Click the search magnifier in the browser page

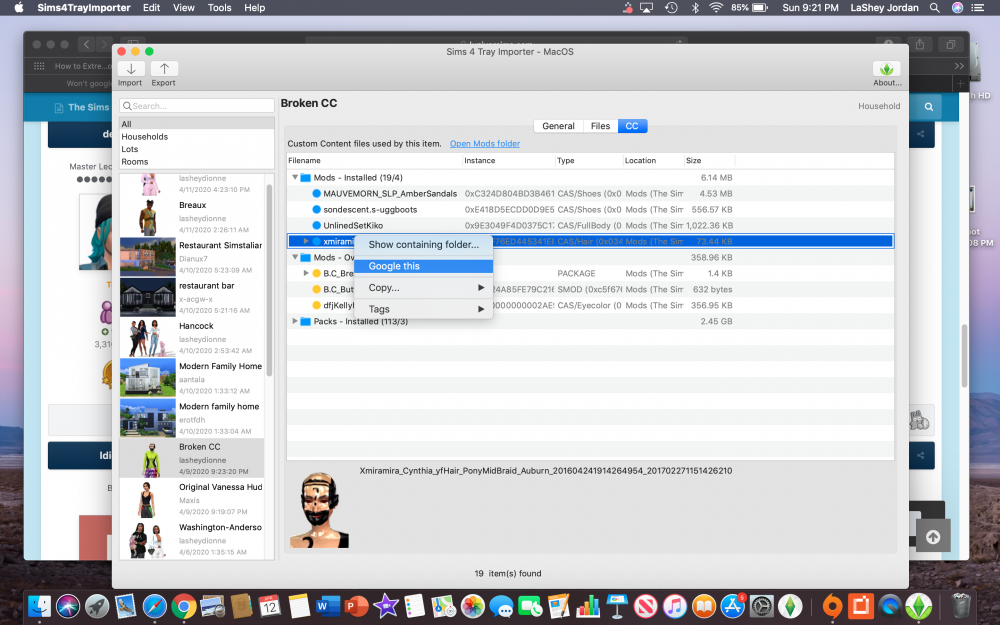(929, 107)
